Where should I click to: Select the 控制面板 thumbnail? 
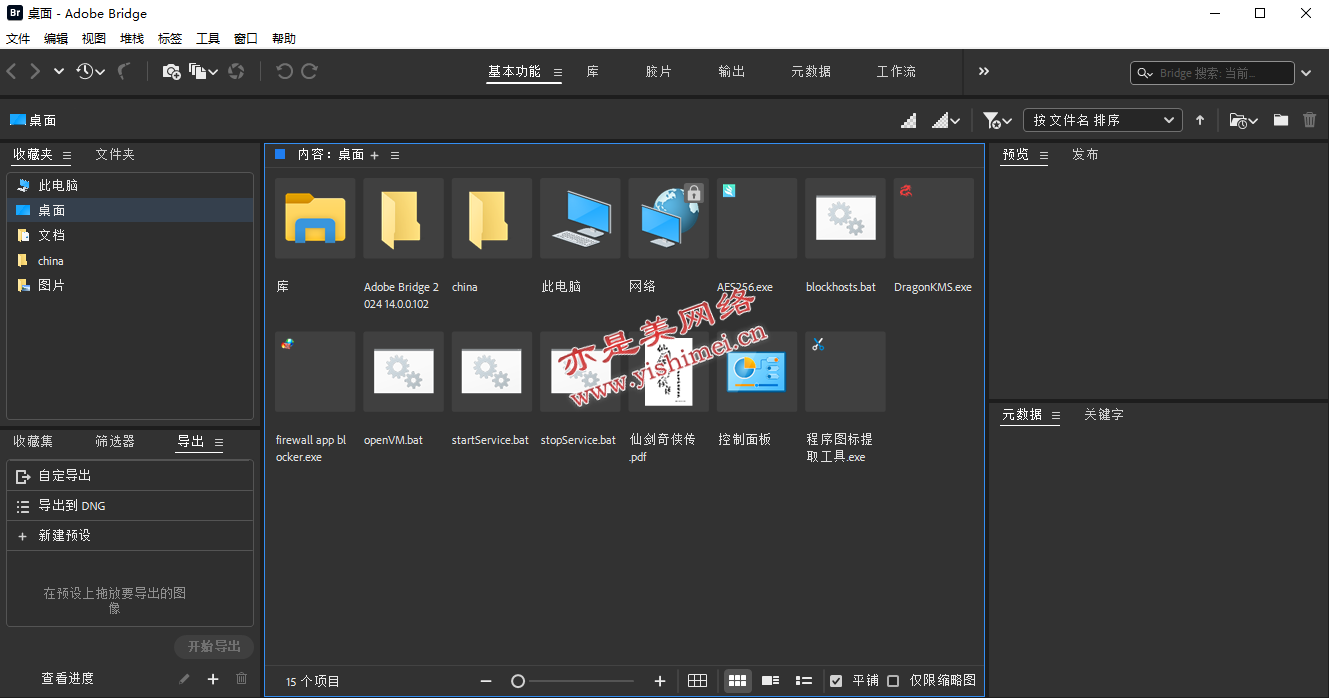click(757, 372)
